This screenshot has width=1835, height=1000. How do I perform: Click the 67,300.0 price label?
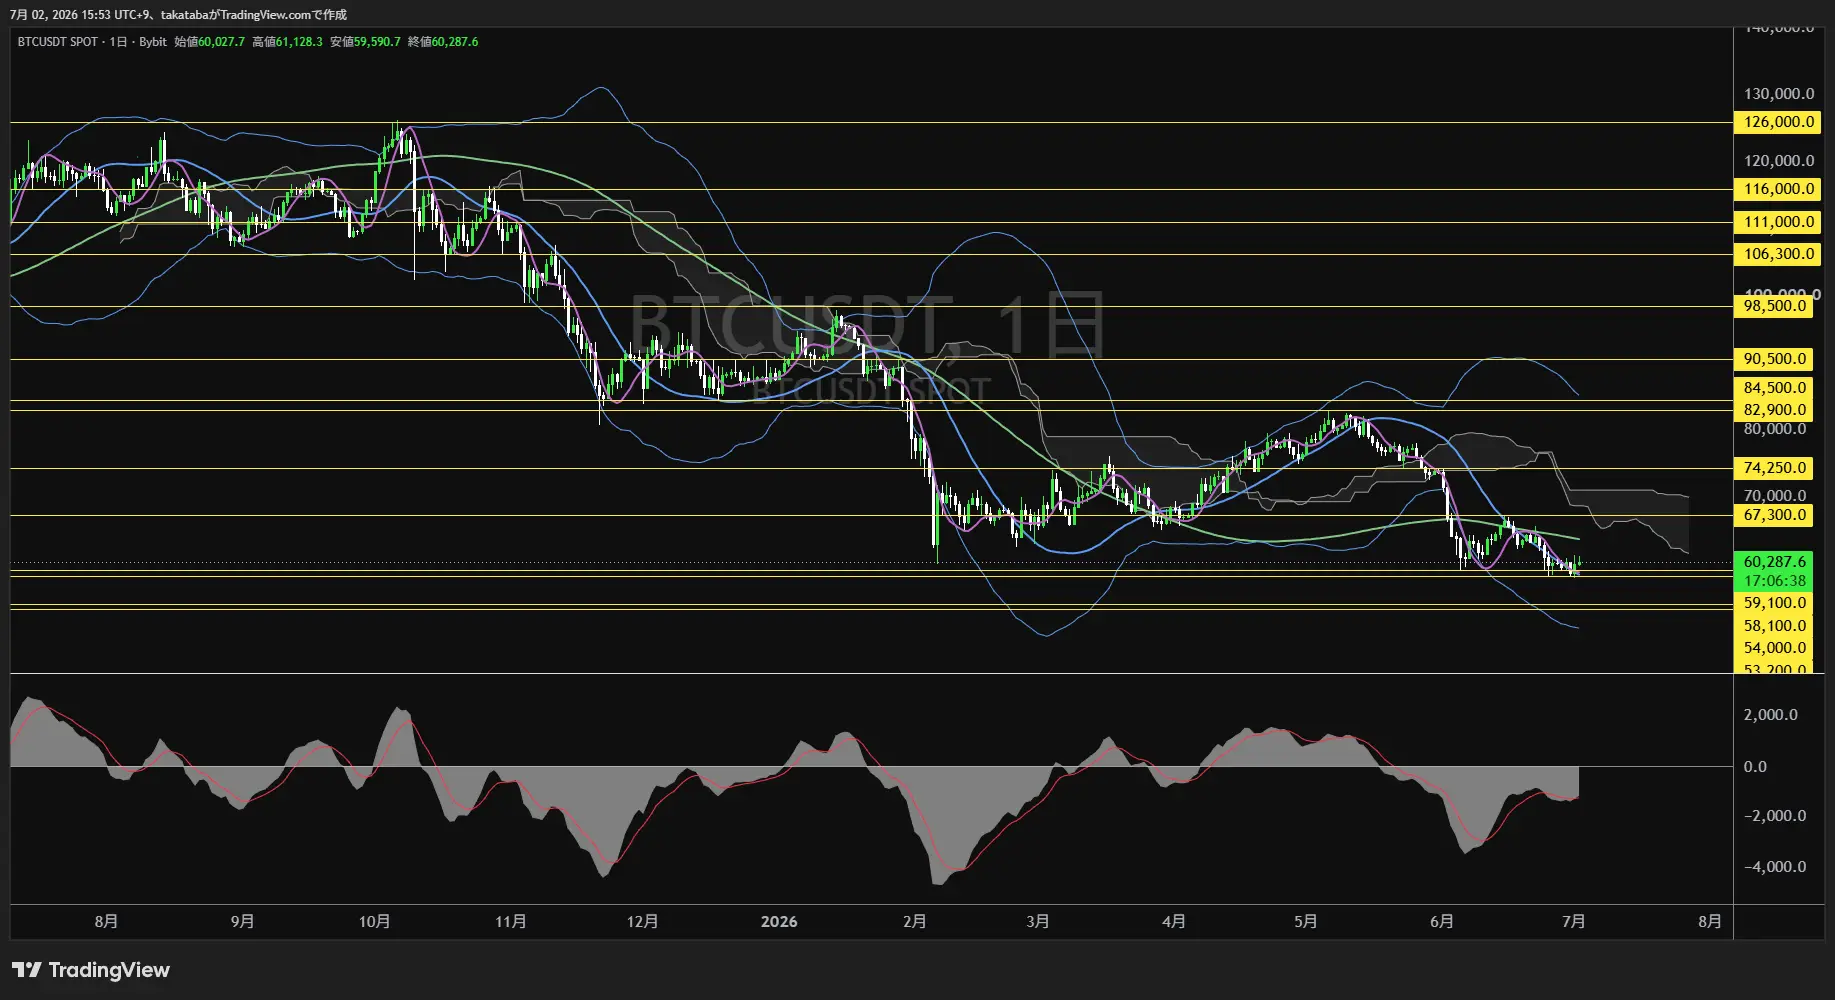pos(1774,515)
